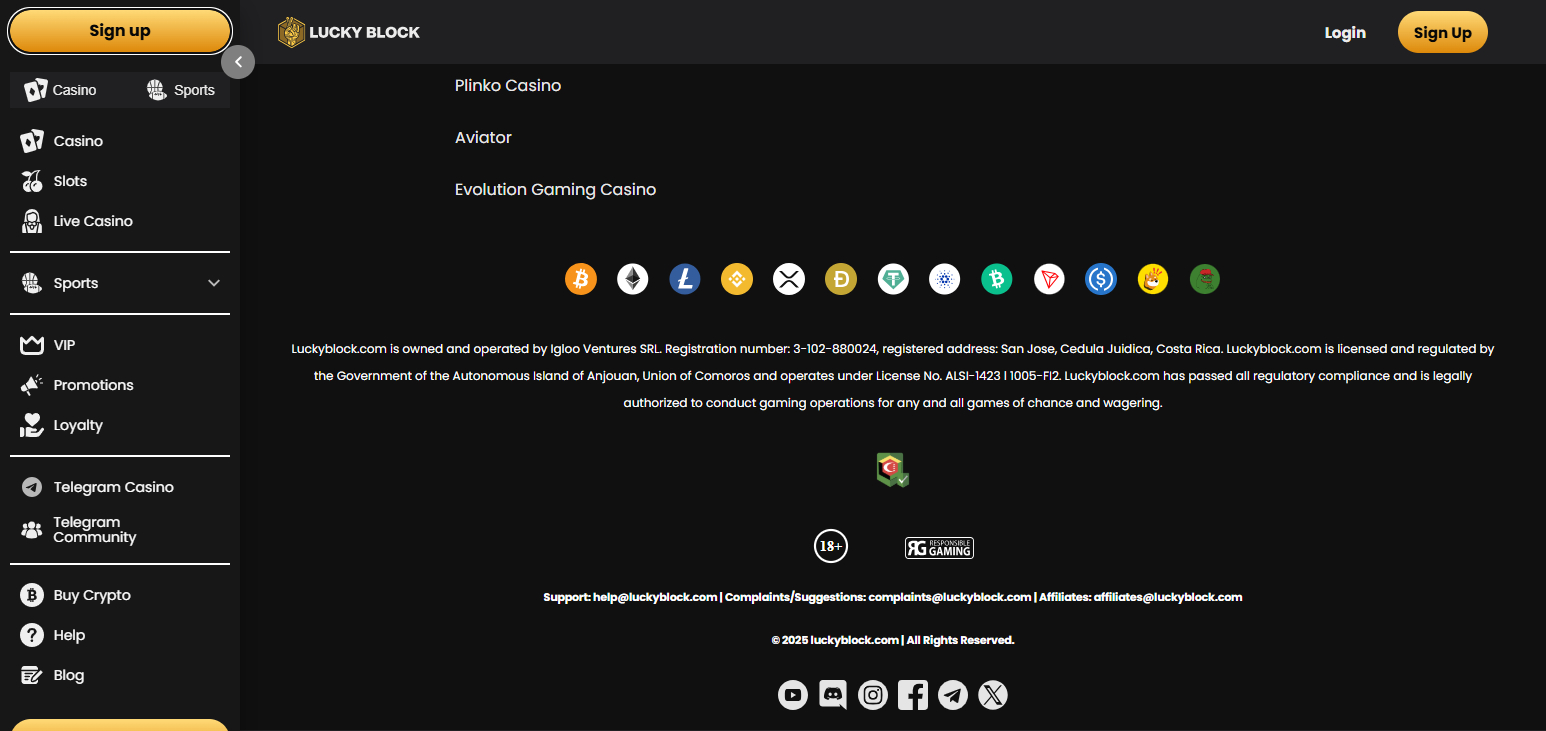The height and width of the screenshot is (731, 1546).
Task: Click the Responsible Gaming badge
Action: point(939,548)
